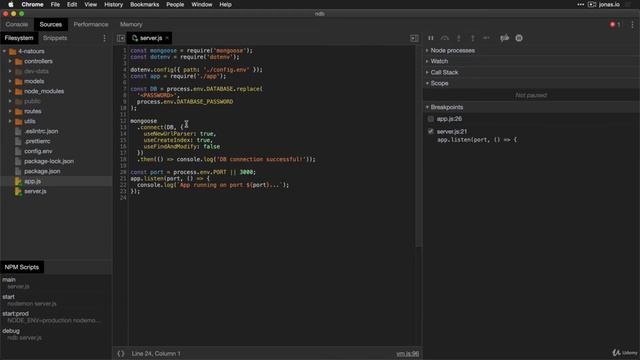Pretty-print the code with braces icon

click(121, 353)
